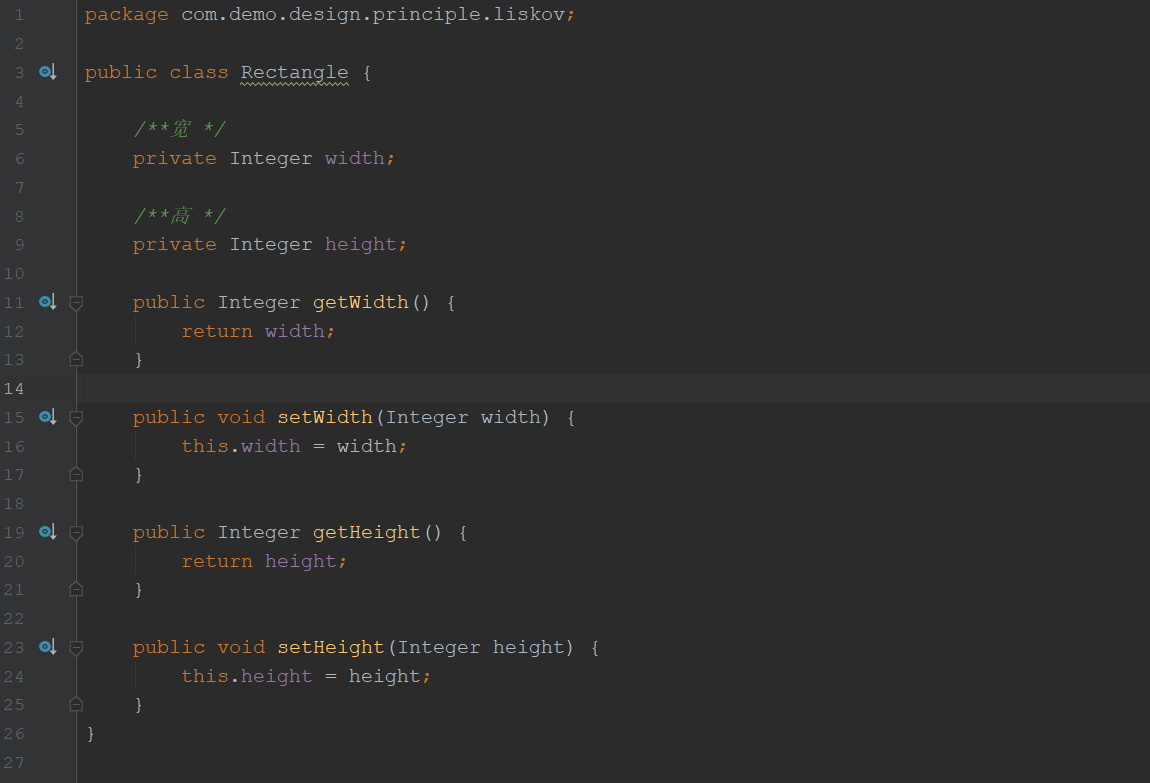The height and width of the screenshot is (783, 1150).
Task: Click line number 14 in the gutter
Action: click(13, 388)
